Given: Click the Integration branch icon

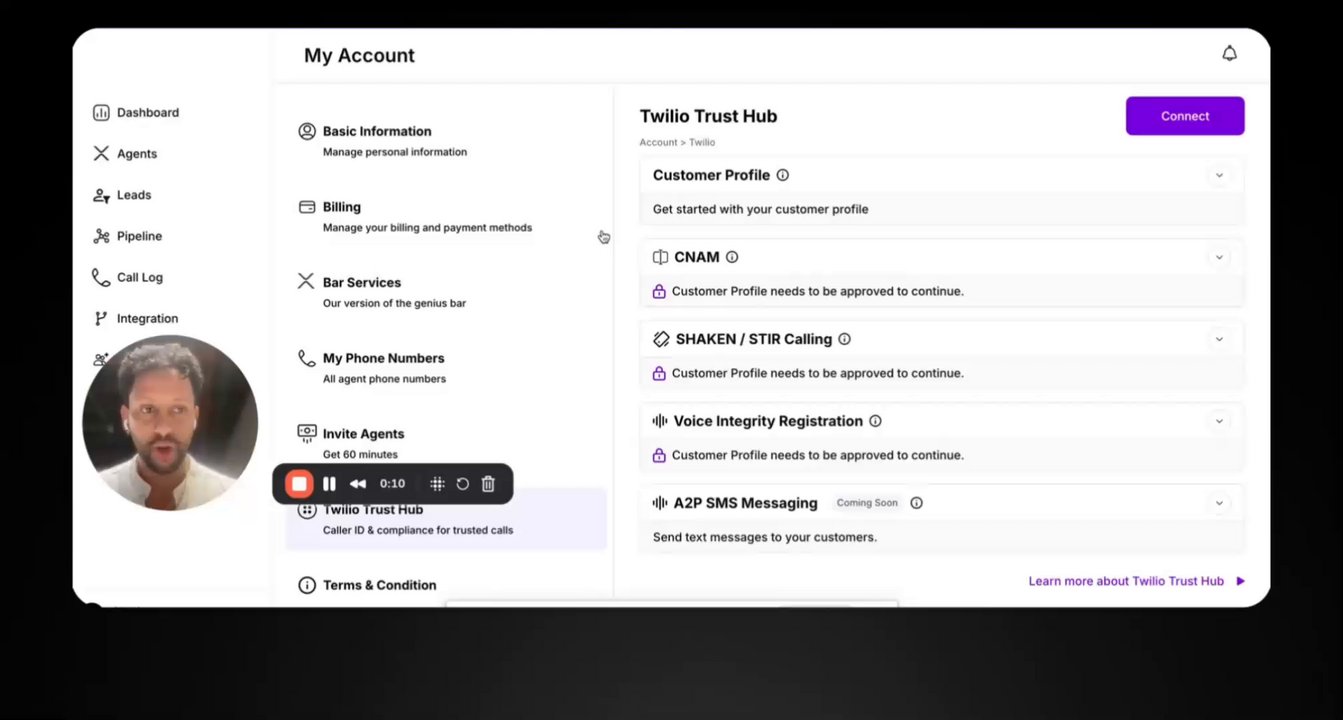Looking at the screenshot, I should [101, 318].
